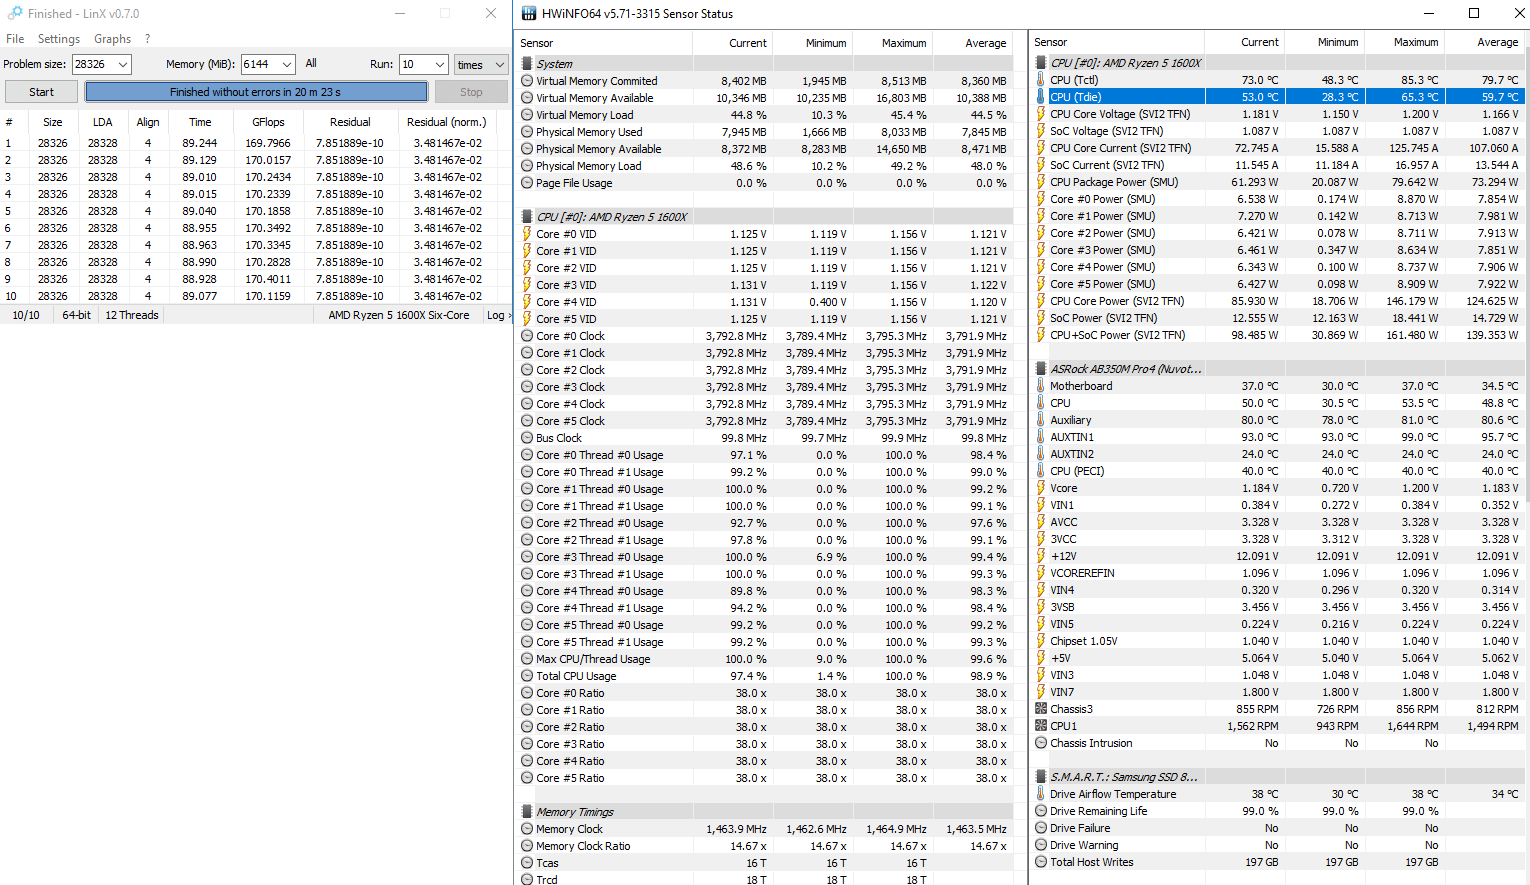Click the Motherboard temperature thermometer icon

click(1041, 386)
